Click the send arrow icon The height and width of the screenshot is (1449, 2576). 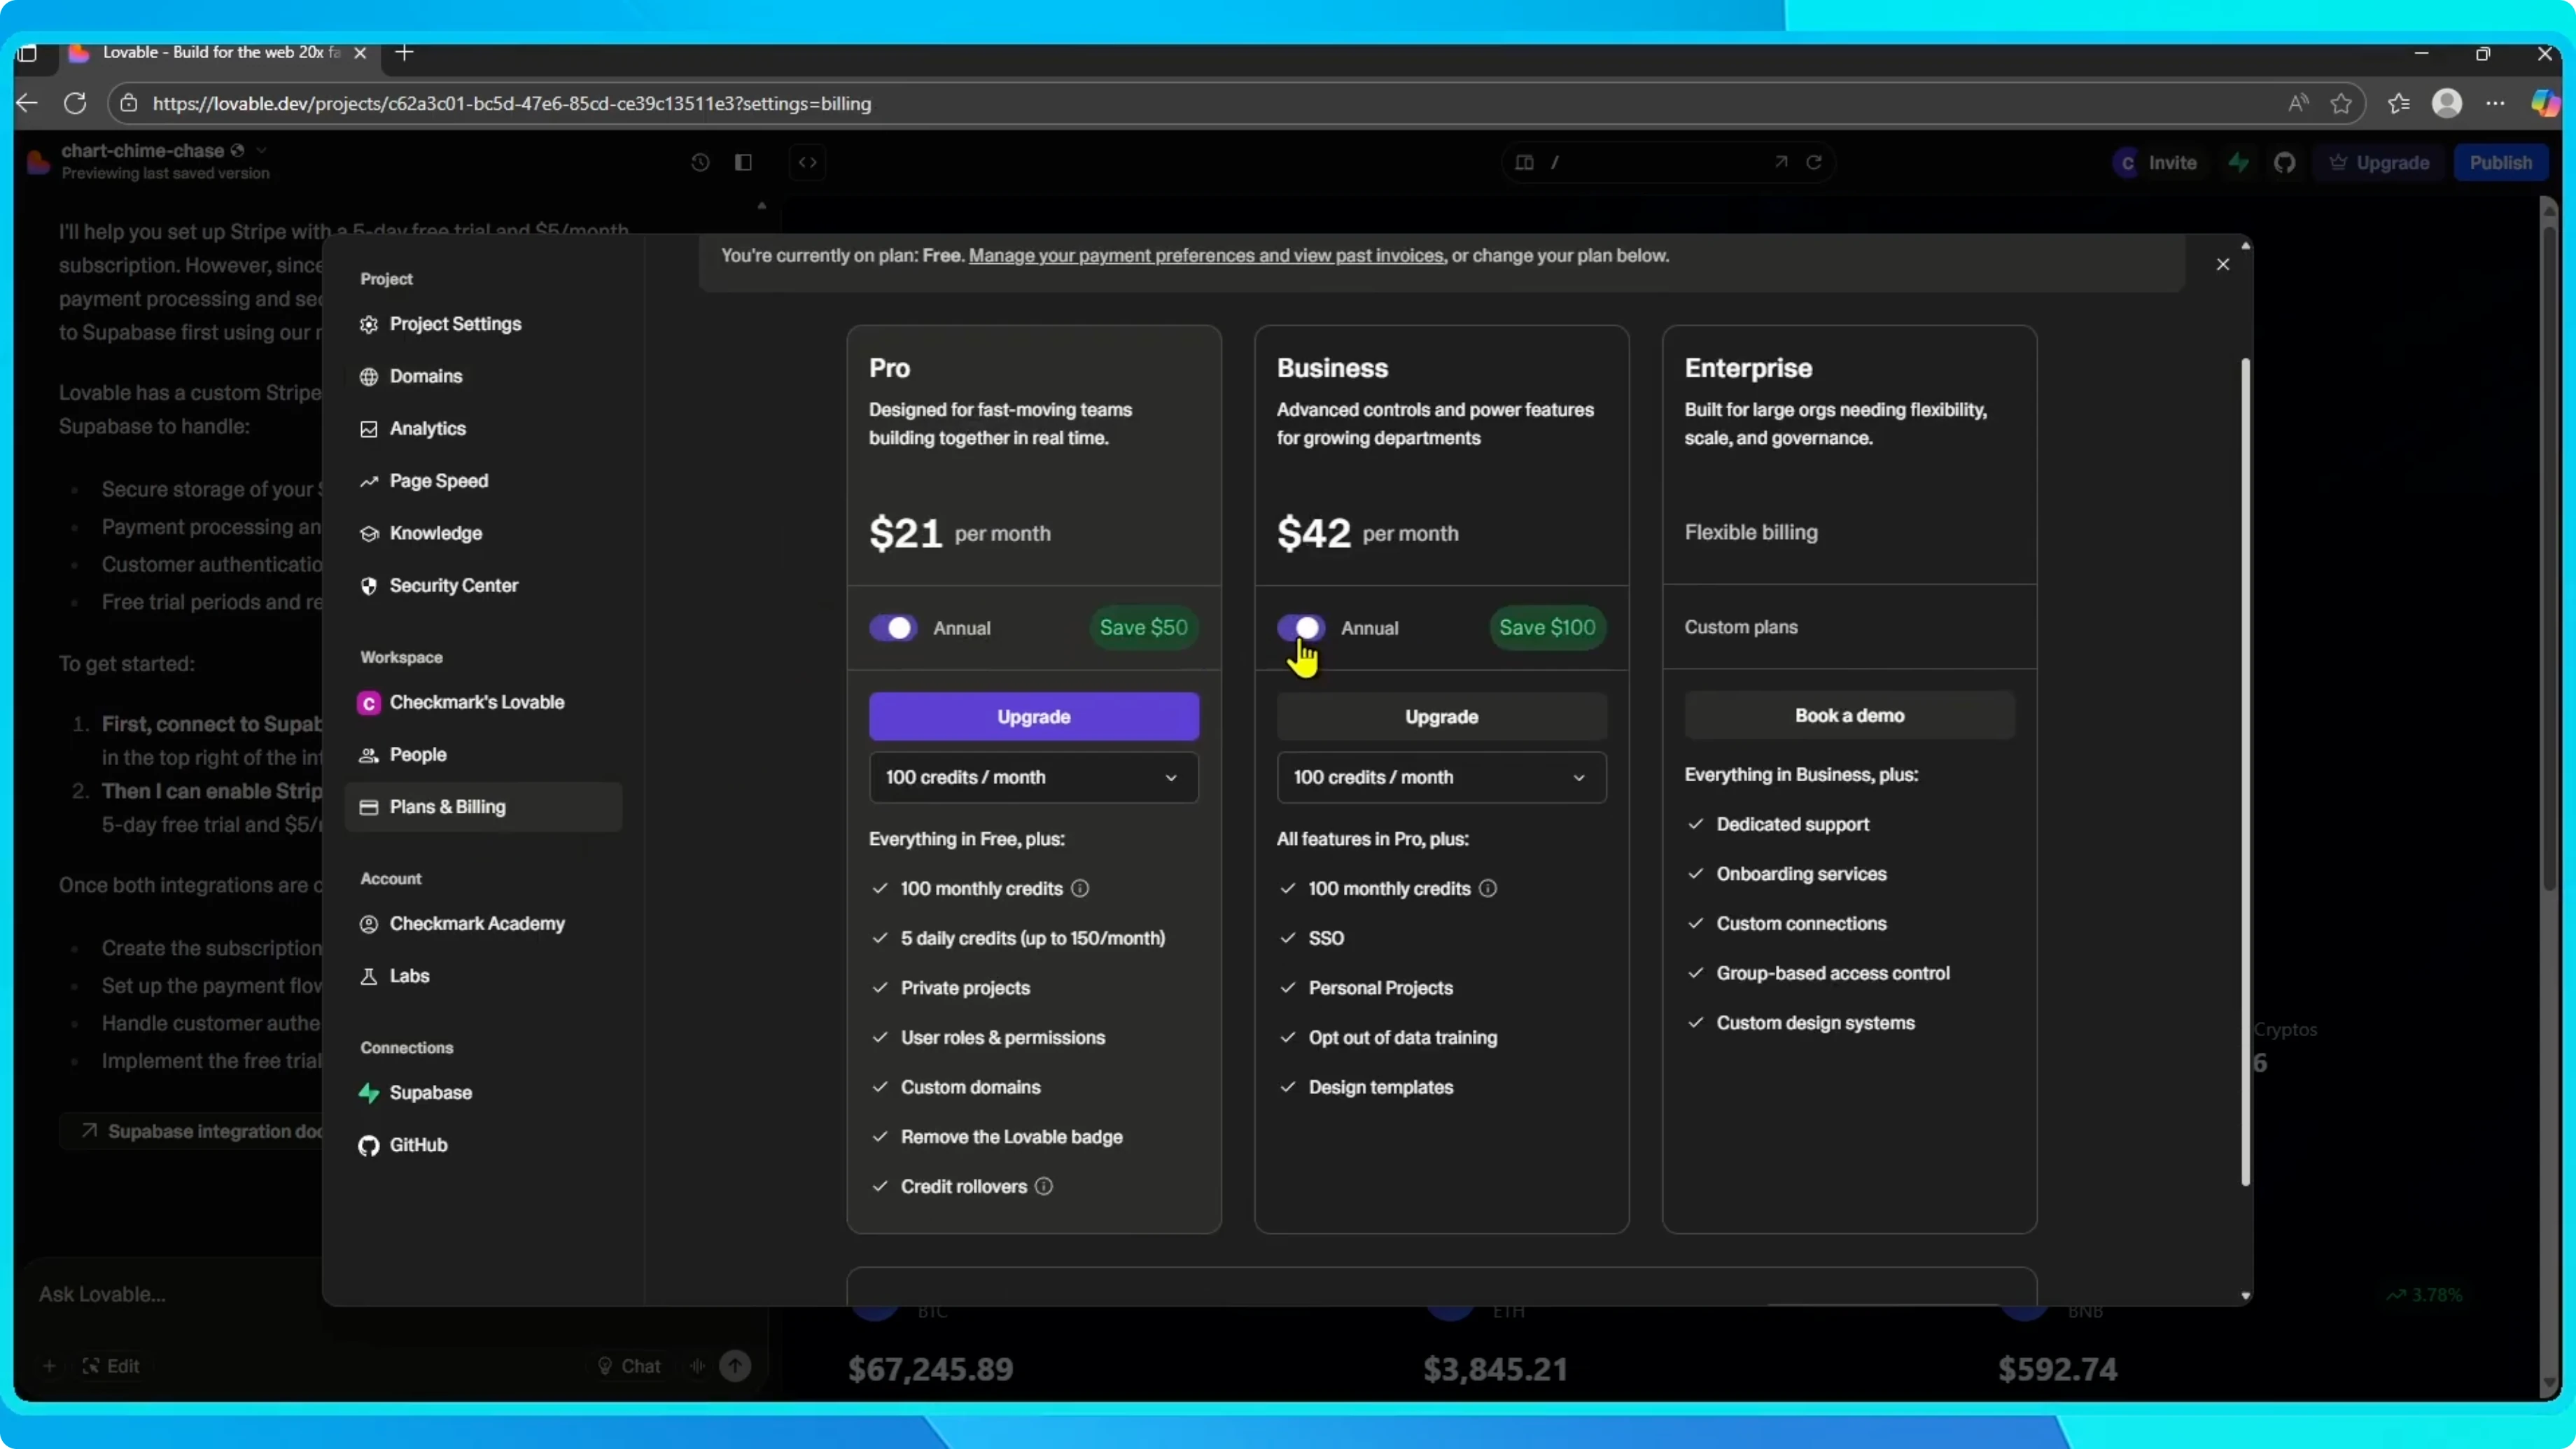point(735,1366)
